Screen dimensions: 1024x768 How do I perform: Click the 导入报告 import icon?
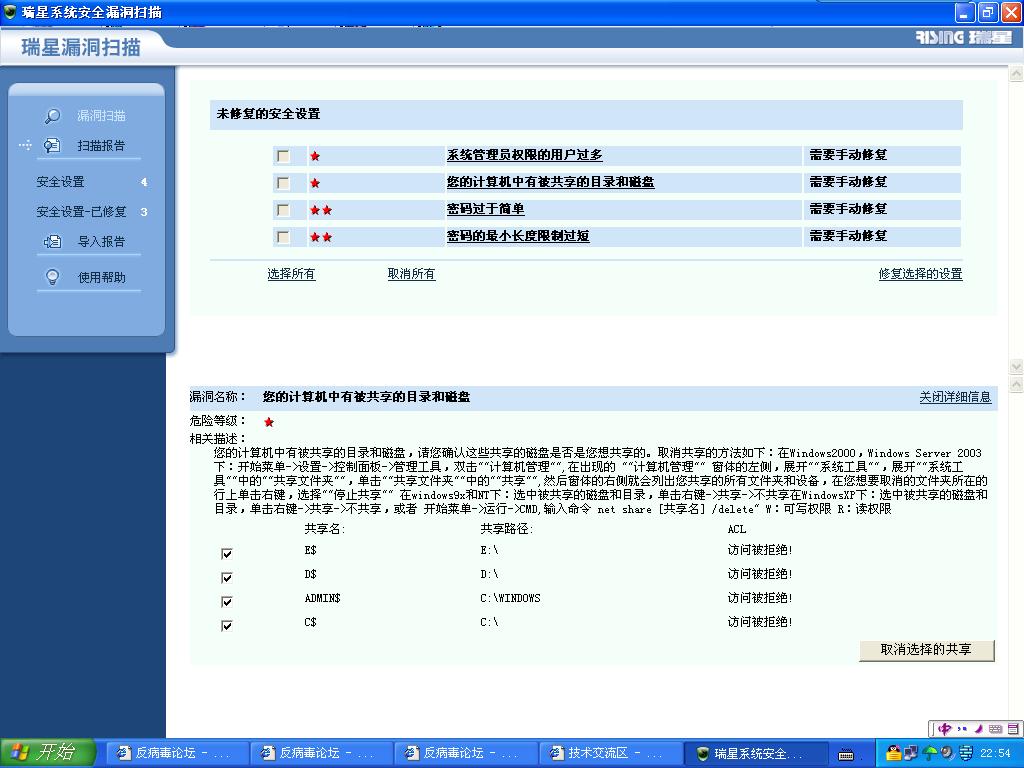[52, 241]
